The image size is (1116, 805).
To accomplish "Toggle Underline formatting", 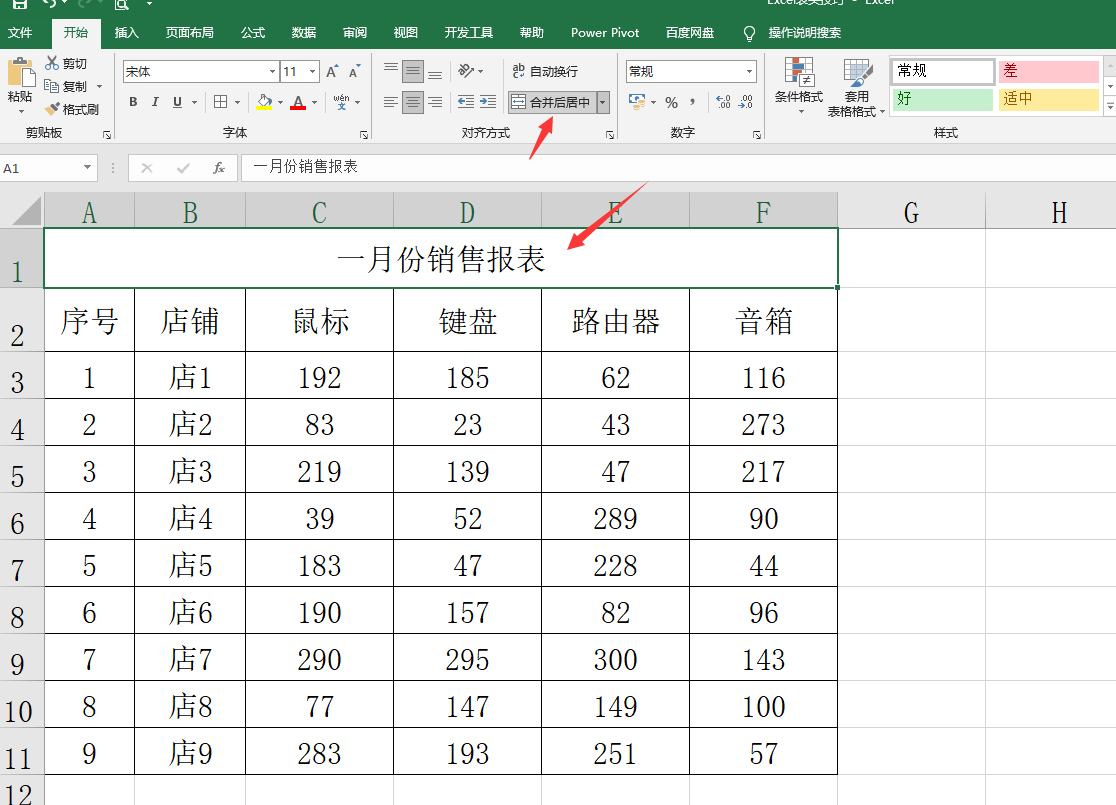I will [177, 102].
